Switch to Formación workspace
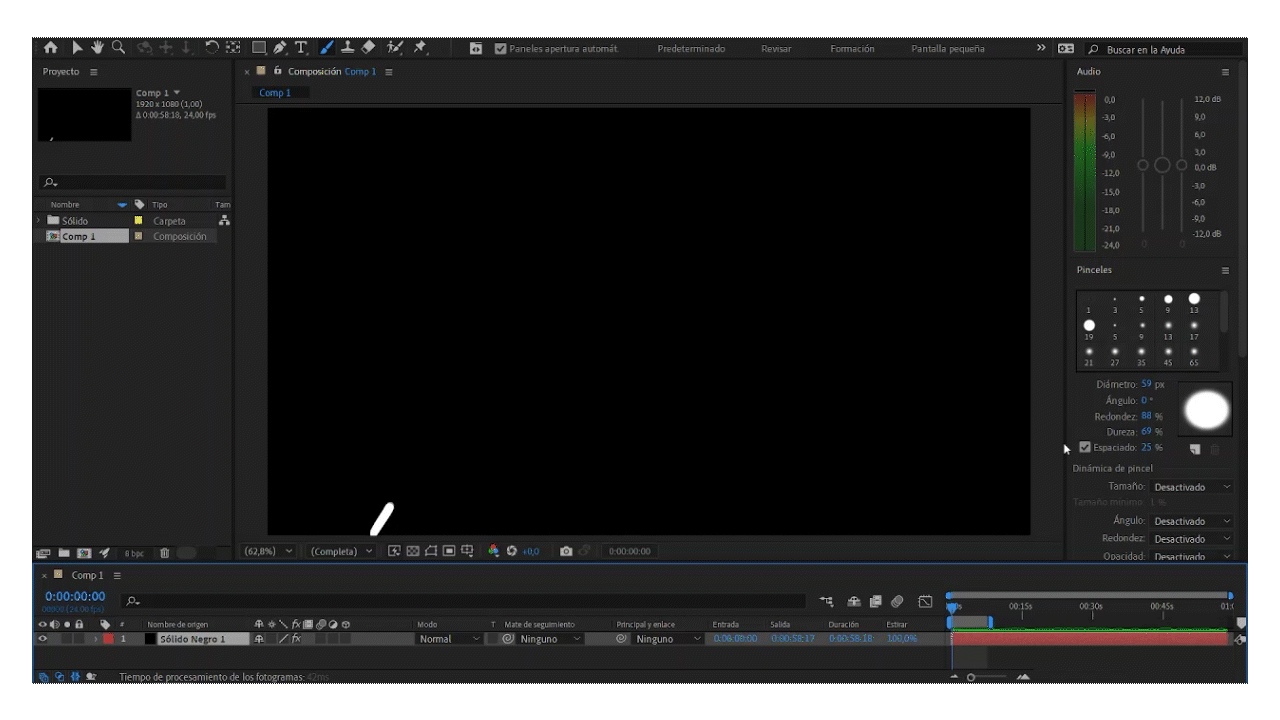Screen dimensions: 1280x720 tap(852, 48)
